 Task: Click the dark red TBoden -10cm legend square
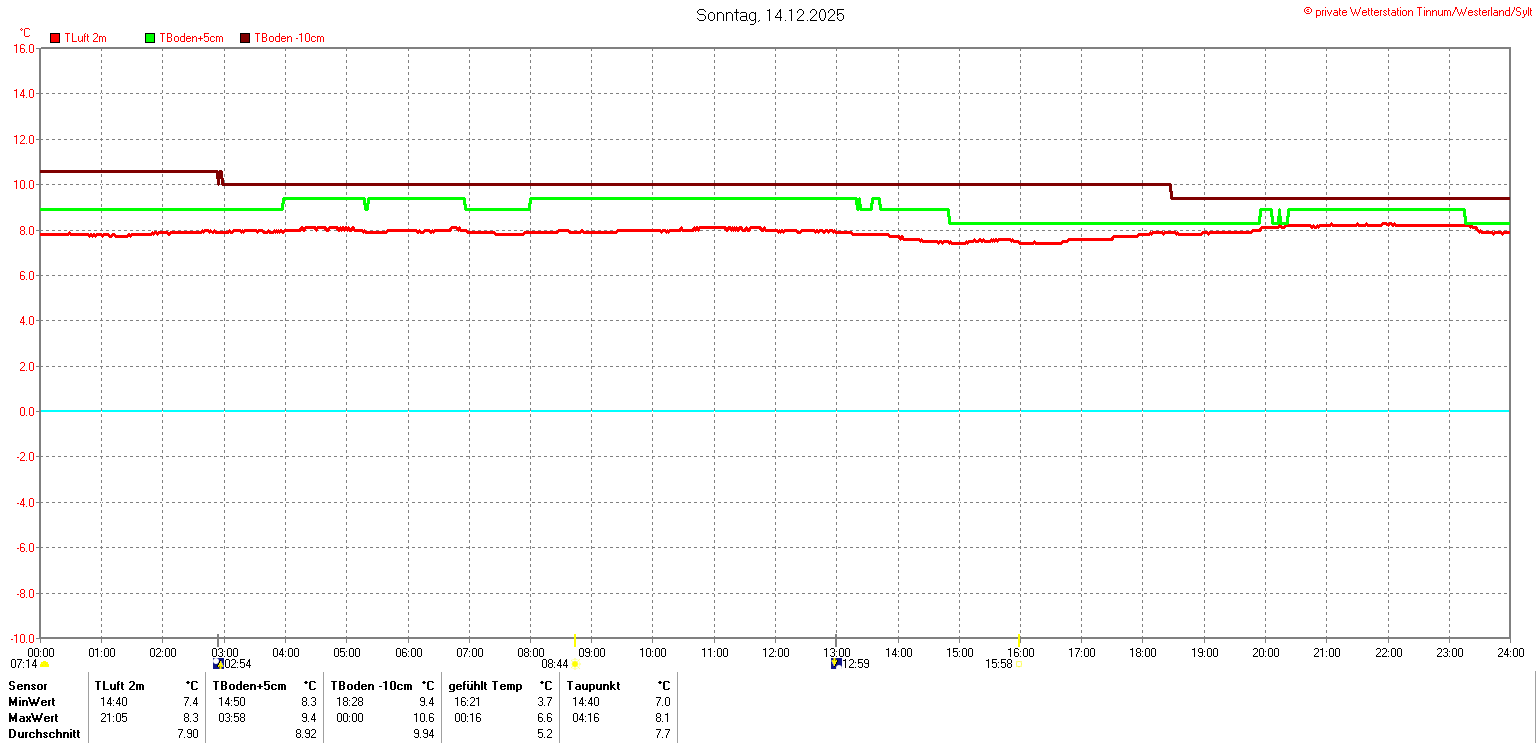(x=245, y=38)
